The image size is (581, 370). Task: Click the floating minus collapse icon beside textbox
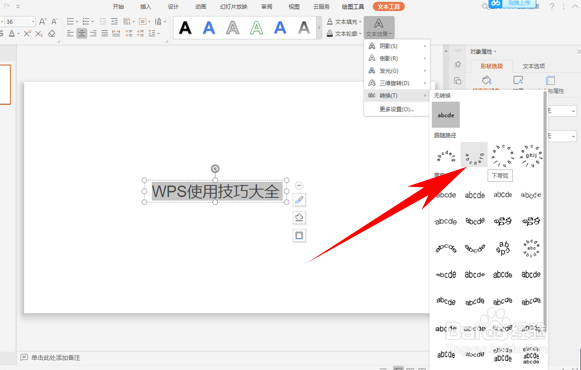(299, 185)
